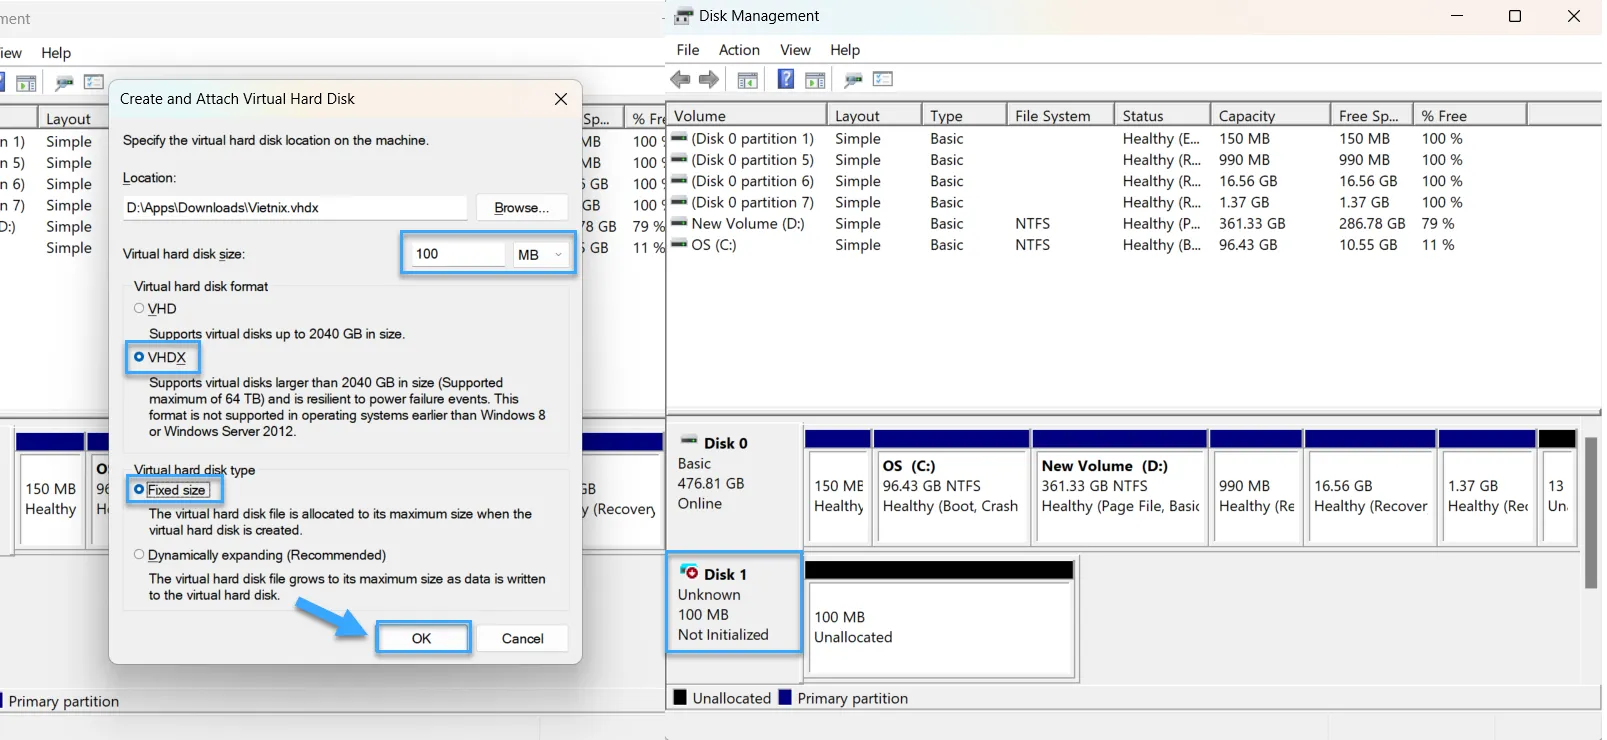Click the black Unallocated legend swatch in right window
This screenshot has width=1607, height=740.
[680, 697]
